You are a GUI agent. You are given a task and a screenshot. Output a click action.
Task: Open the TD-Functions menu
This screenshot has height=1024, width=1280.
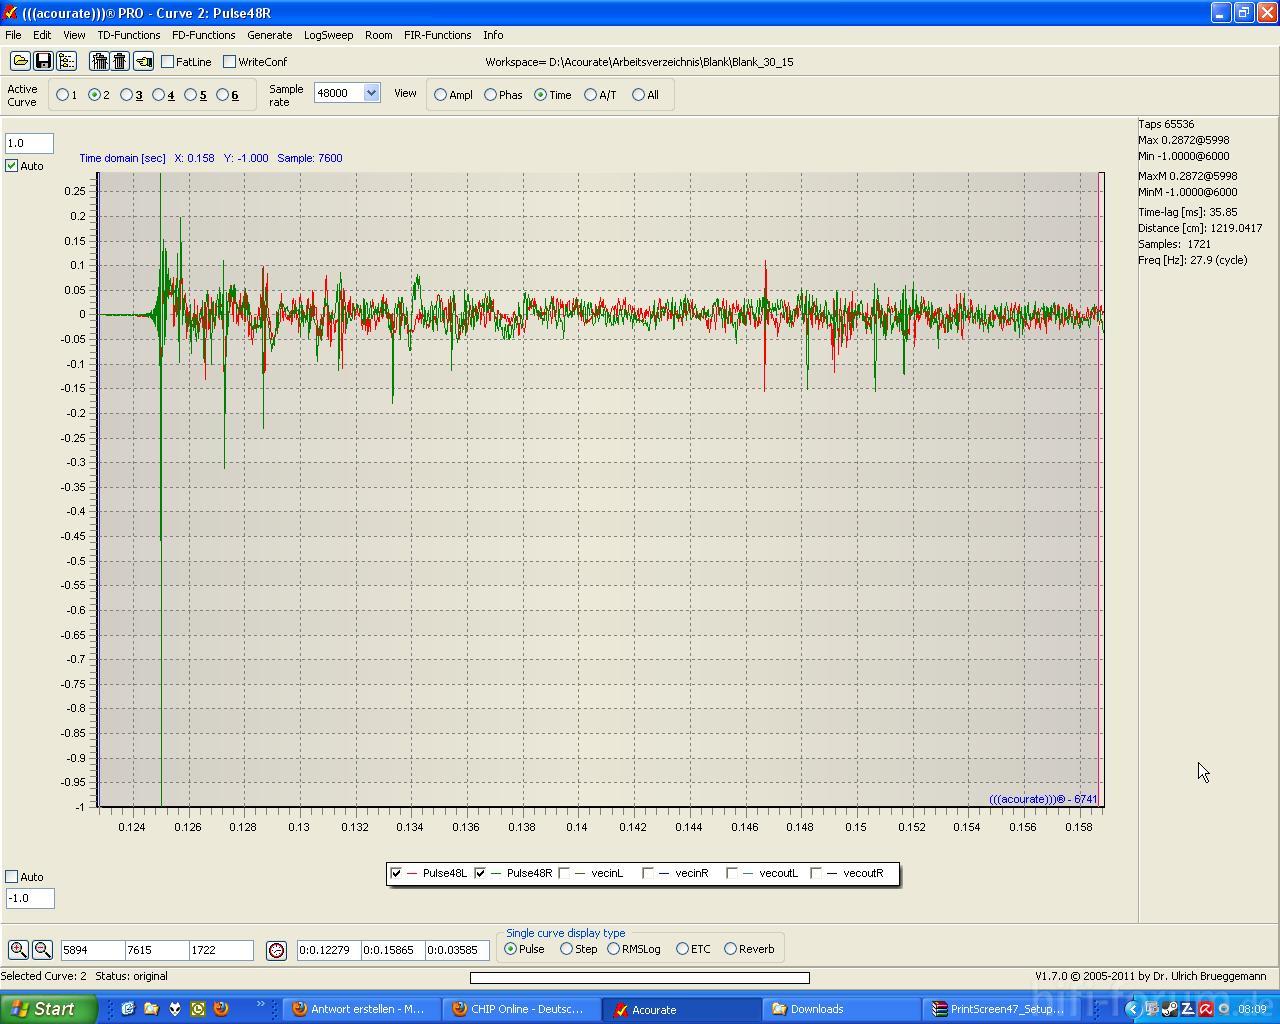click(128, 35)
